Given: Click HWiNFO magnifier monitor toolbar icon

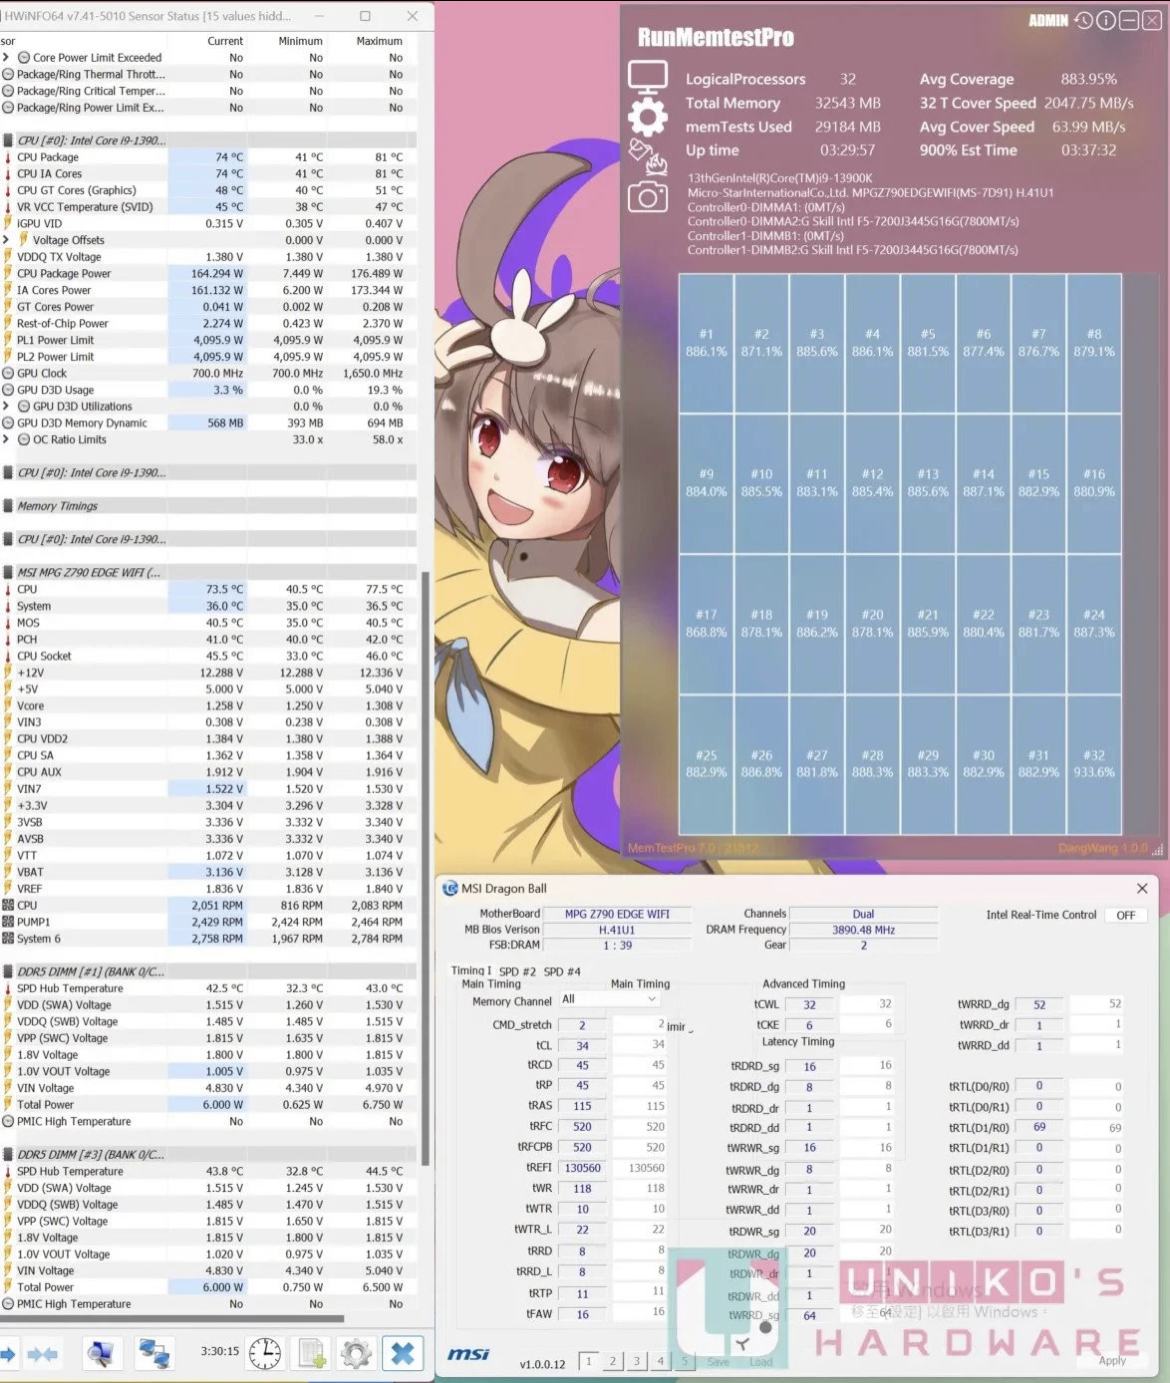Looking at the screenshot, I should coord(100,1354).
